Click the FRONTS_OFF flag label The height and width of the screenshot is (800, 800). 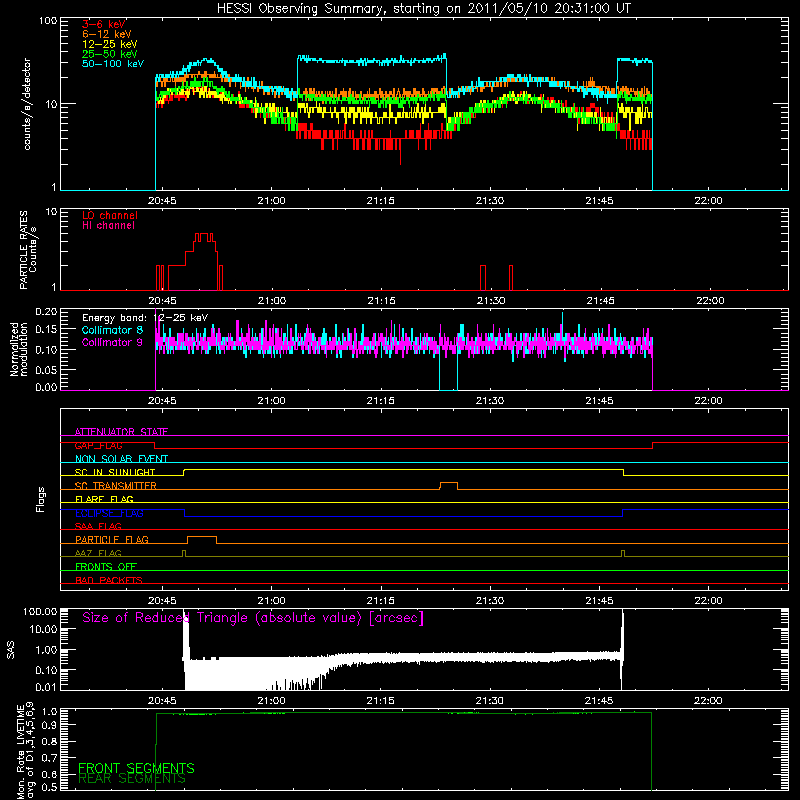click(106, 566)
